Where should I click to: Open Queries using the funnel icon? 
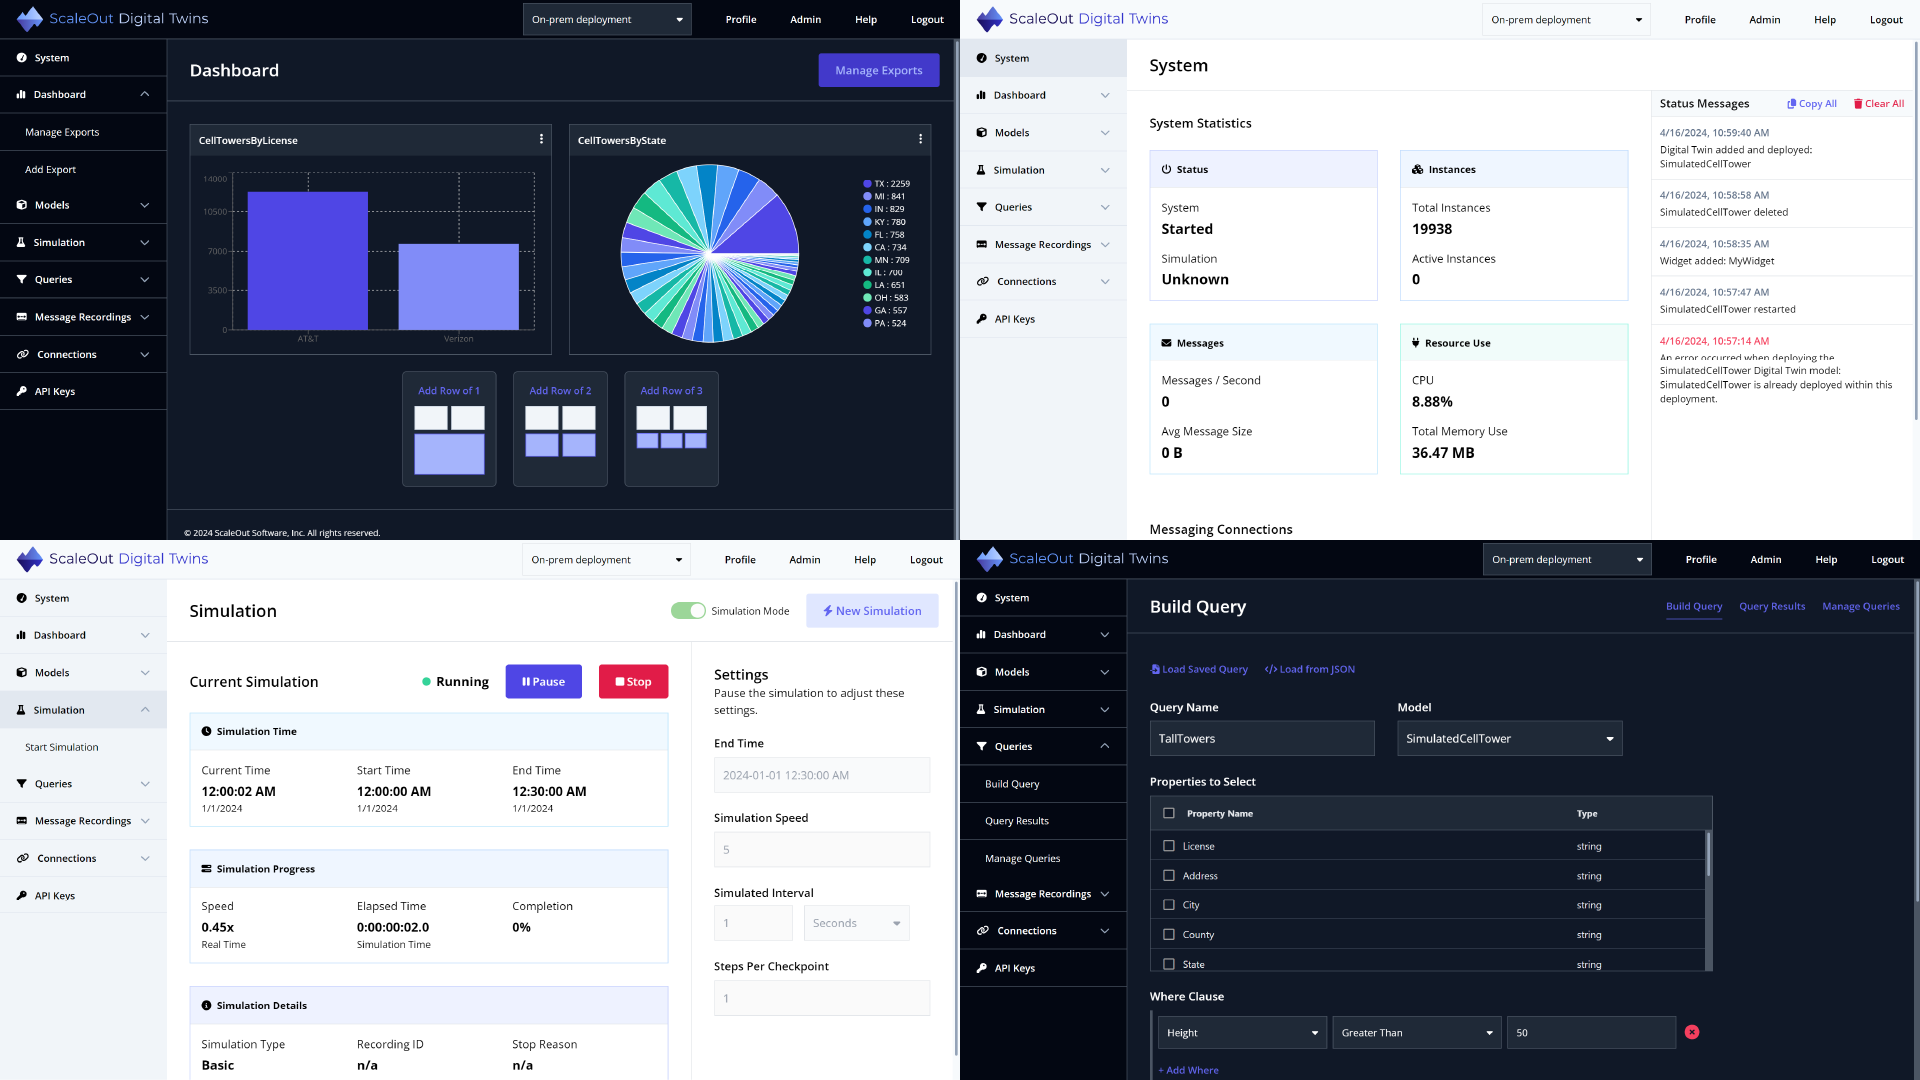click(x=21, y=279)
